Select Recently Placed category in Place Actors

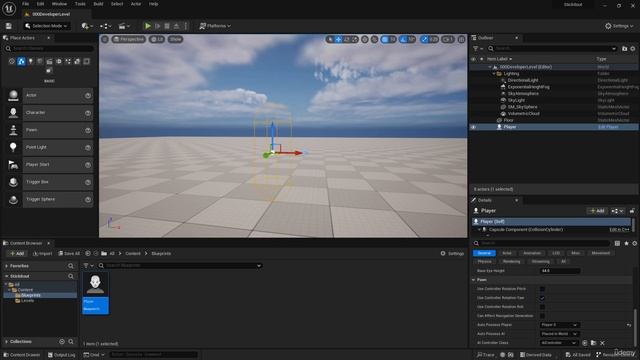[x=12, y=61]
